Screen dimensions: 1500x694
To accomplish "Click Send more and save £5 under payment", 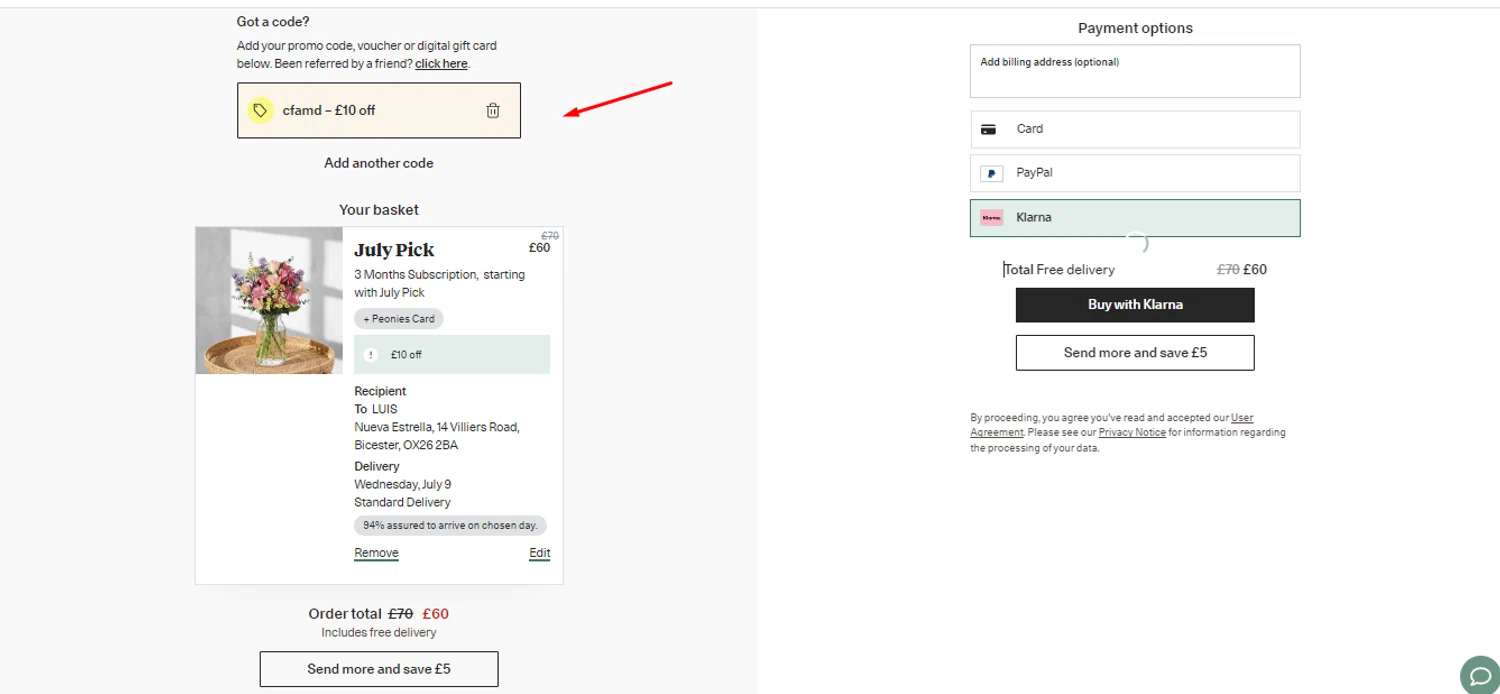I will [1134, 353].
